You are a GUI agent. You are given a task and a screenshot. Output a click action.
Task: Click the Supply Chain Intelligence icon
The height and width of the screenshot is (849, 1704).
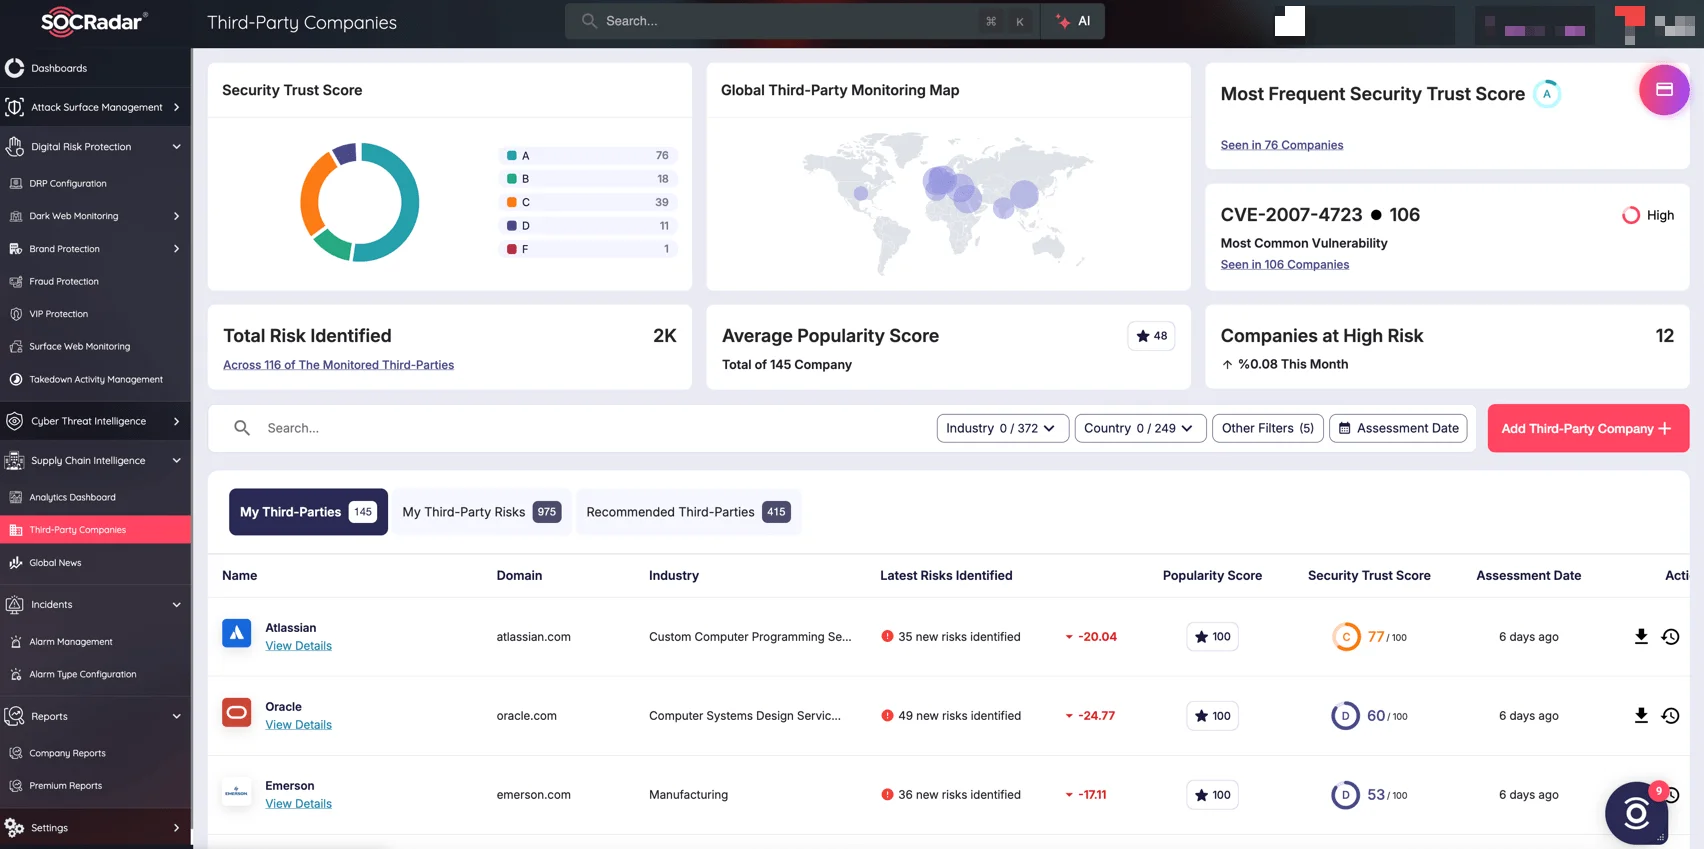[14, 461]
